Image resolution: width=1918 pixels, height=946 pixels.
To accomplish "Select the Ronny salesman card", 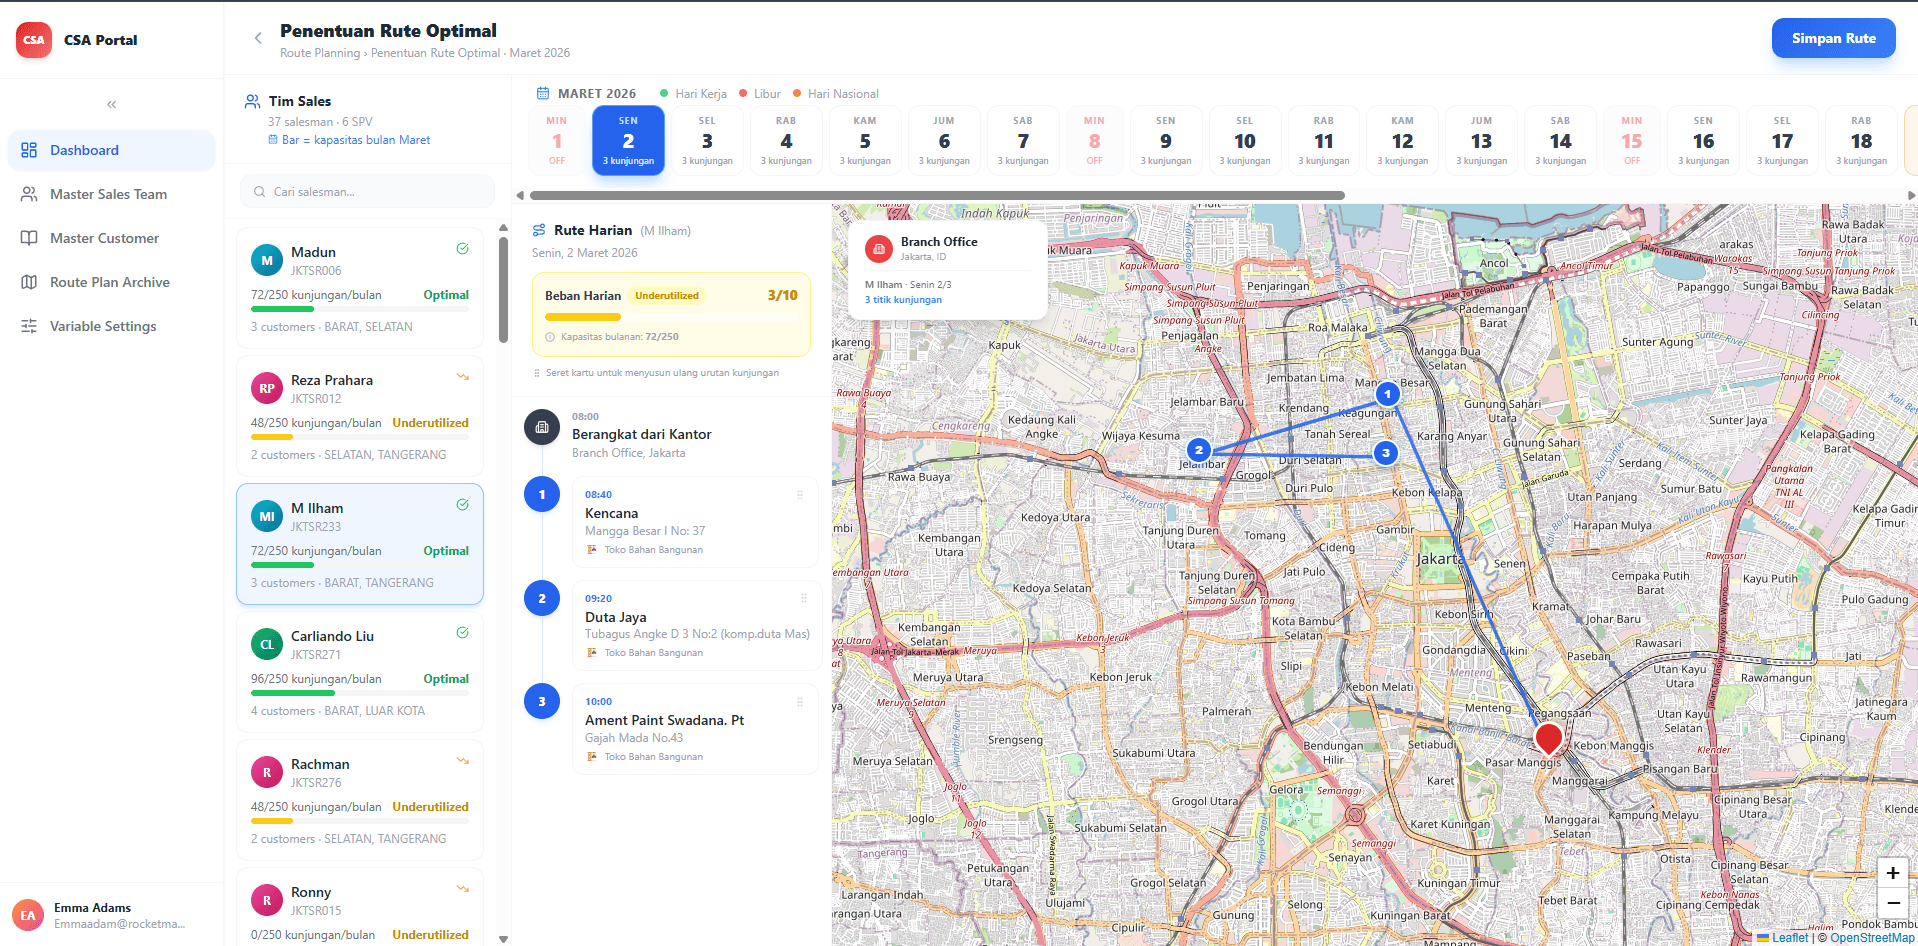I will pos(360,907).
